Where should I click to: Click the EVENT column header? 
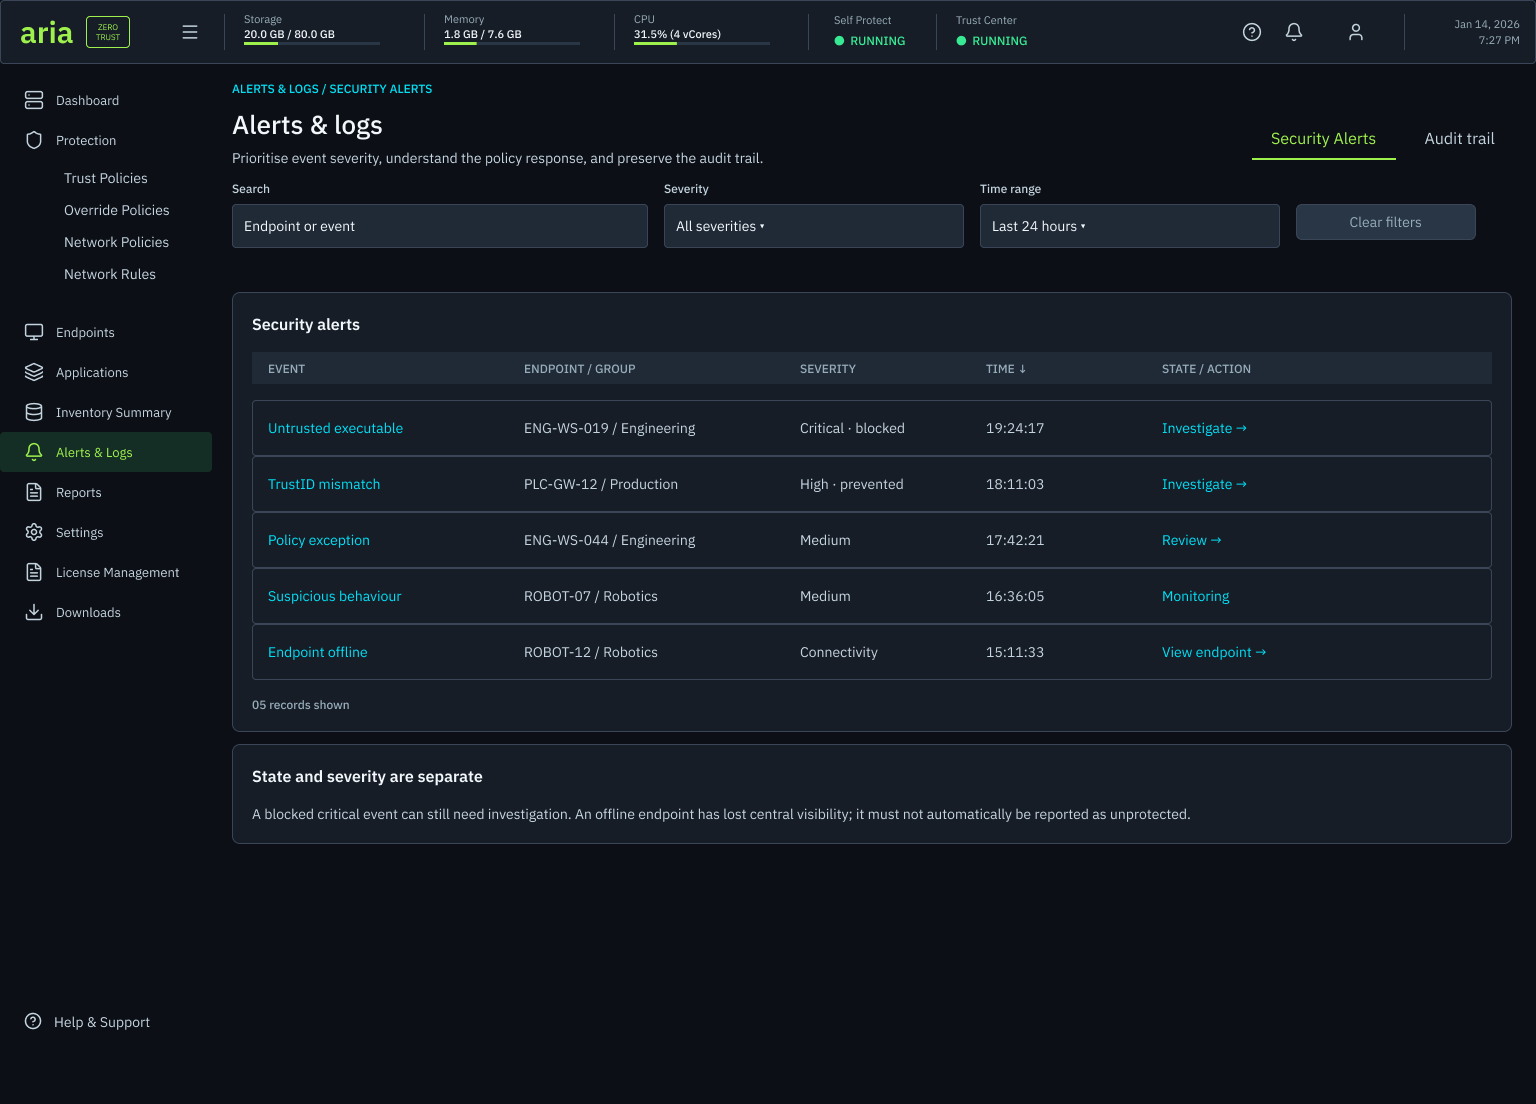[x=286, y=369]
